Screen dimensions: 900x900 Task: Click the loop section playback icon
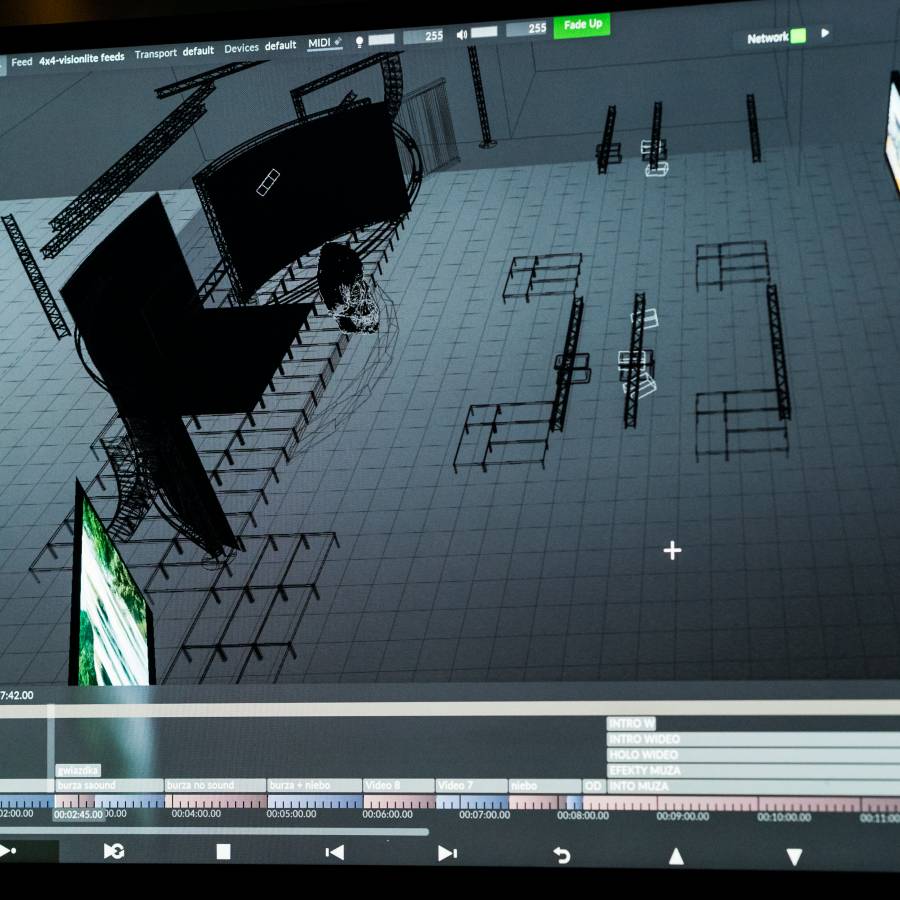pos(114,851)
